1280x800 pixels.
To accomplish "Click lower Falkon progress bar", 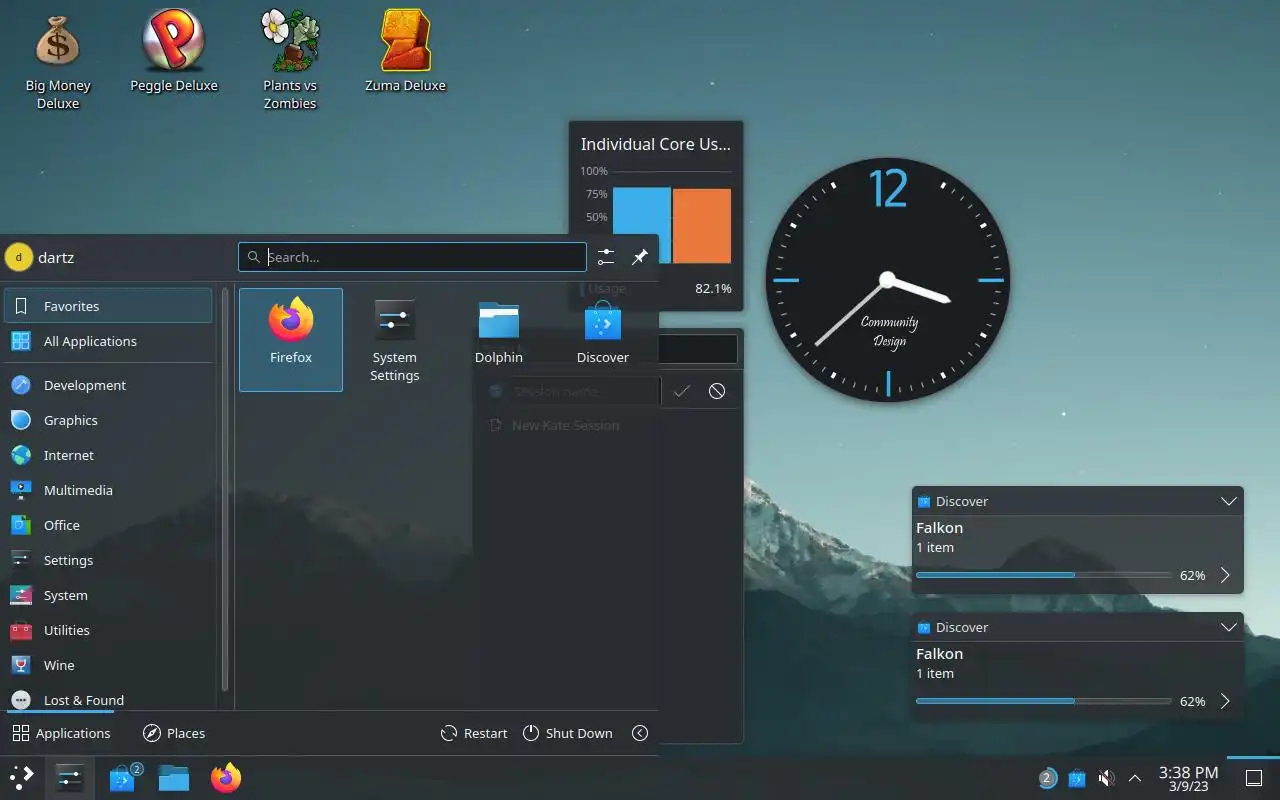I will [1044, 701].
